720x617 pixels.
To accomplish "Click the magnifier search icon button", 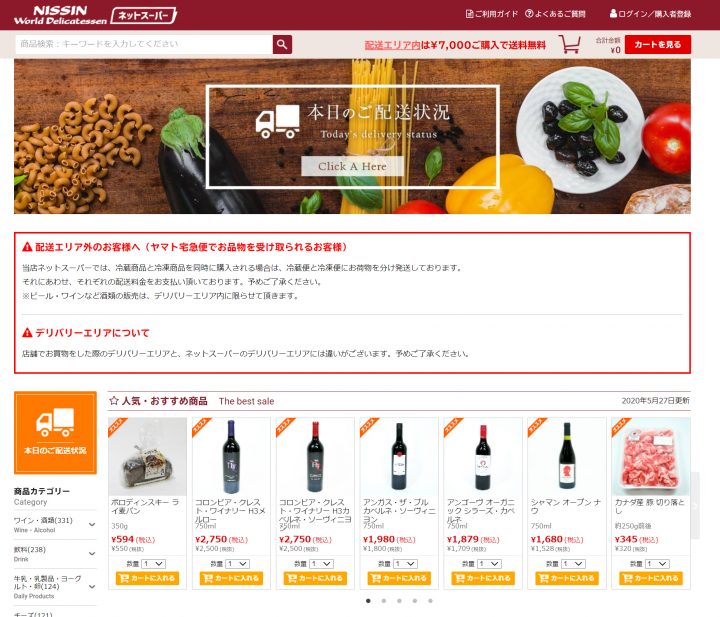I will (282, 45).
